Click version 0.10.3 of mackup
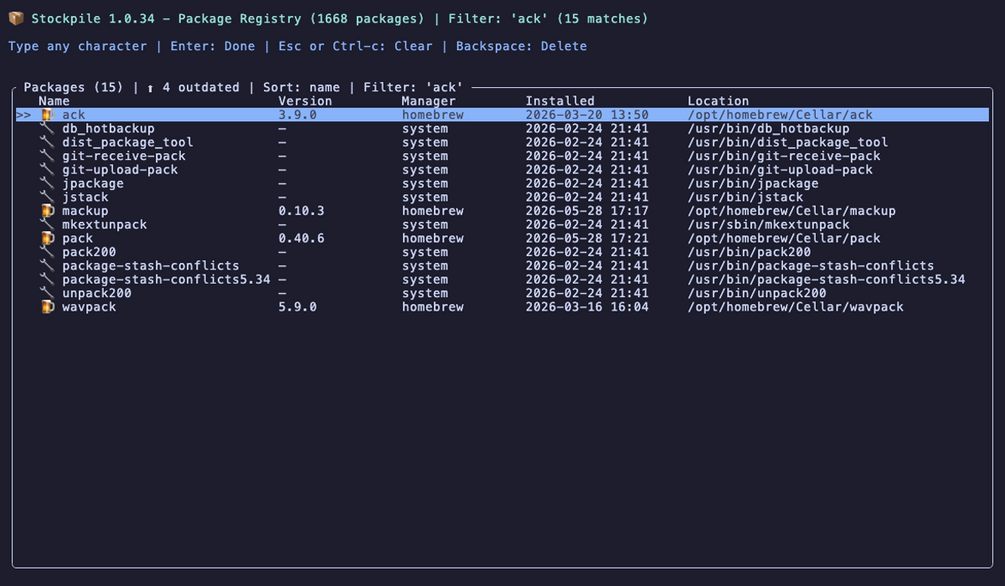Image resolution: width=1005 pixels, height=586 pixels. coord(301,211)
